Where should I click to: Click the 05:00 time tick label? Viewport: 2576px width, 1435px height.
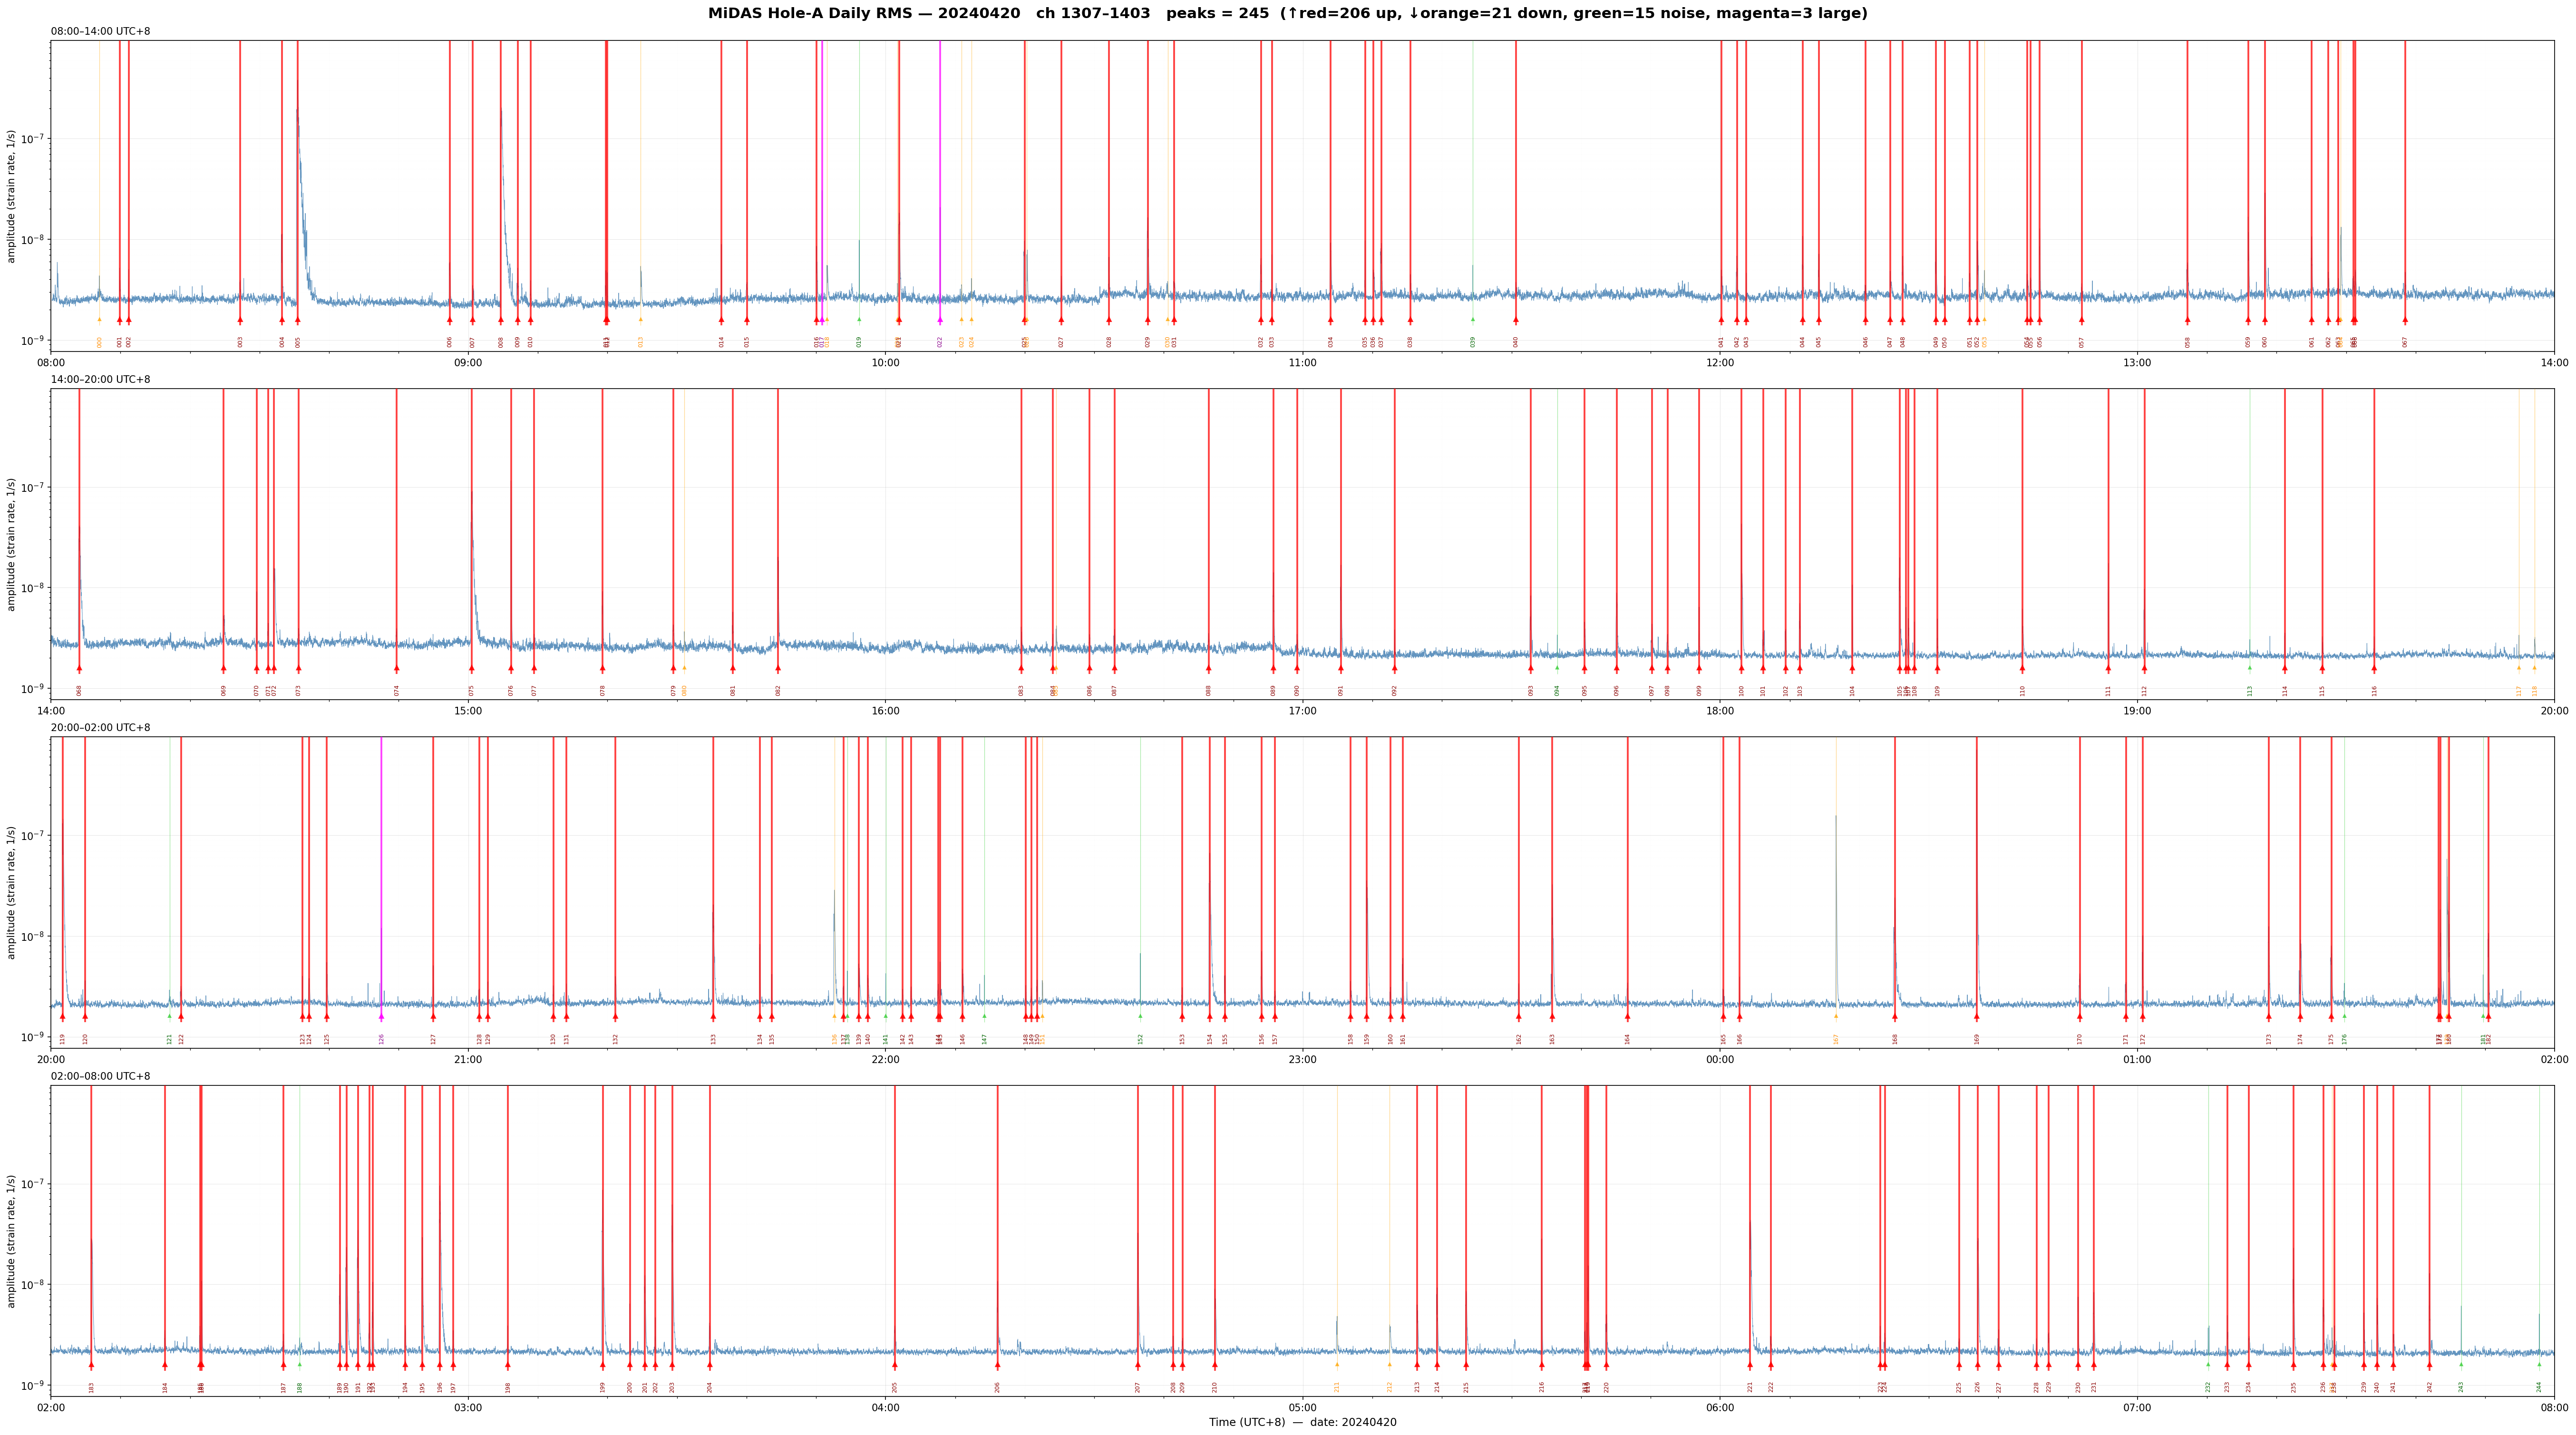pyautogui.click(x=1303, y=1408)
